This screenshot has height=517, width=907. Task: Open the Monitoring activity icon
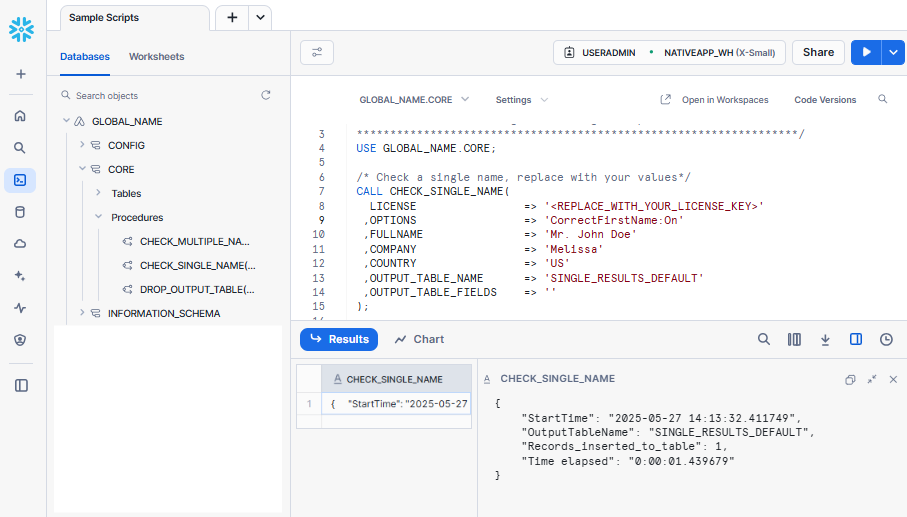pyautogui.click(x=20, y=308)
